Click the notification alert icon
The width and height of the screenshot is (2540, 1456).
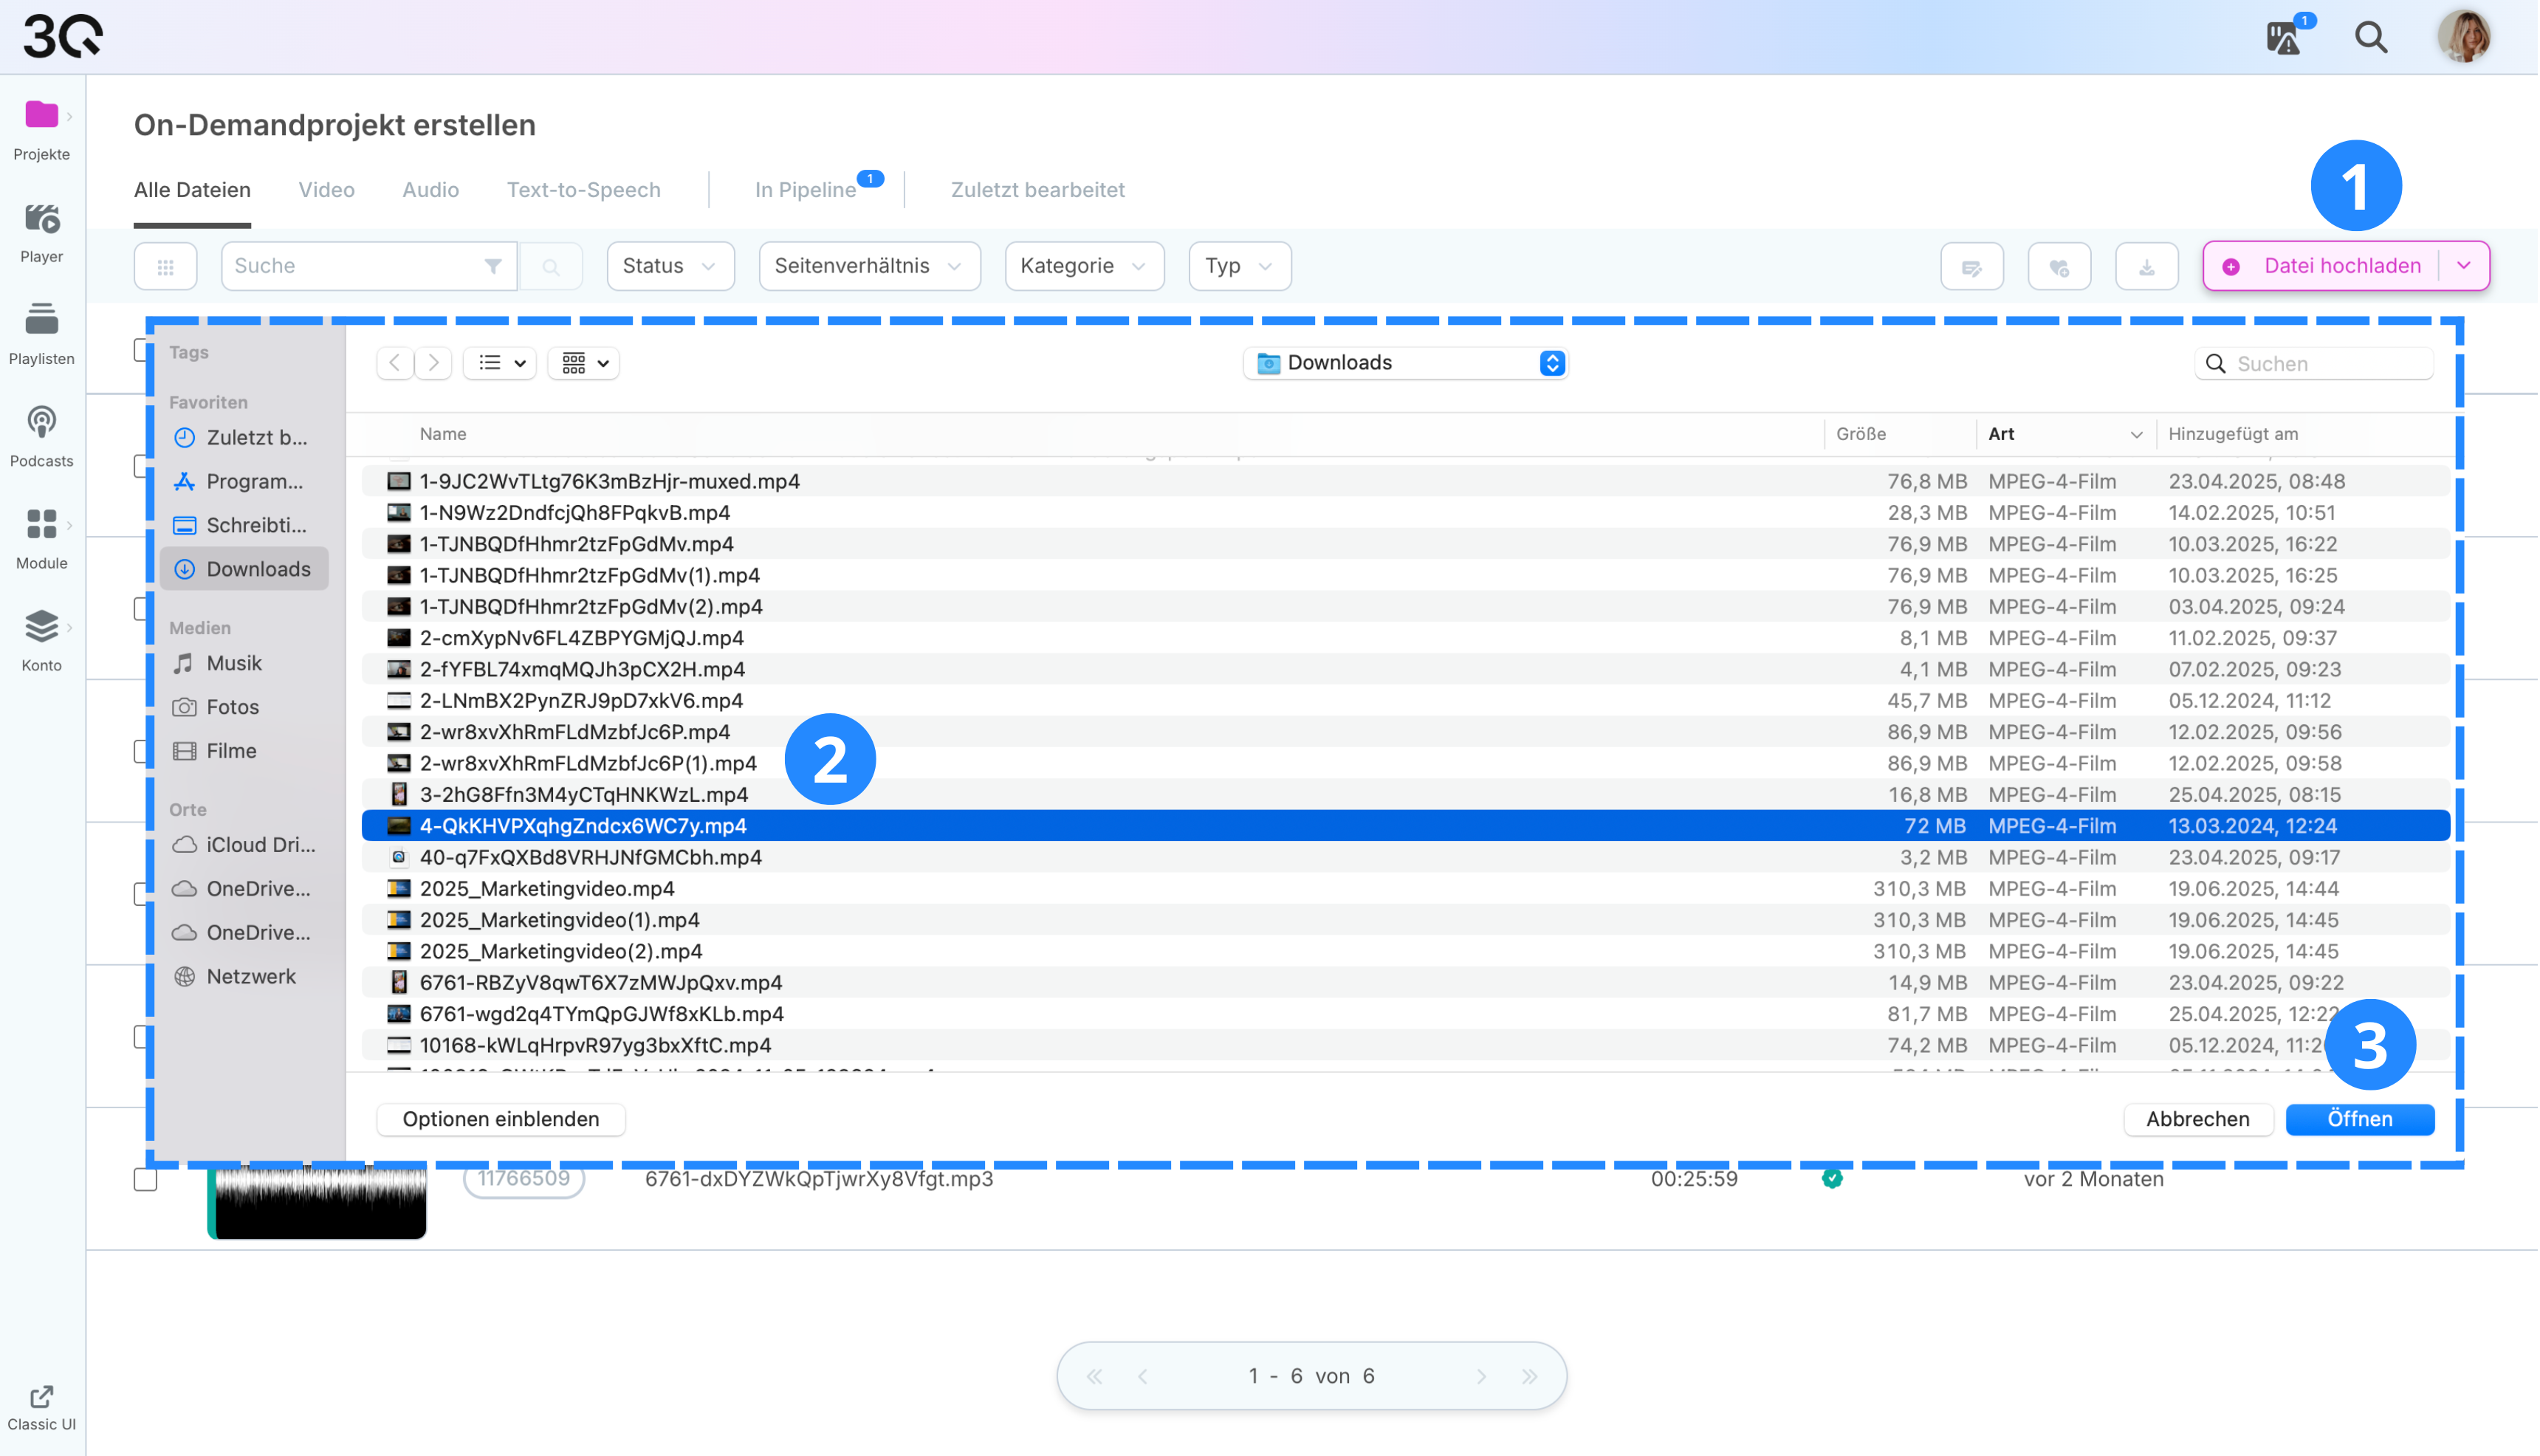point(2284,38)
